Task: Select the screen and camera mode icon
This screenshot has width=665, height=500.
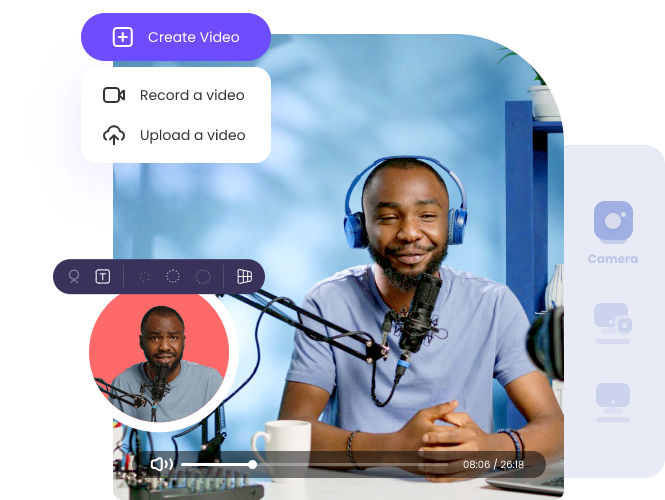Action: (613, 322)
